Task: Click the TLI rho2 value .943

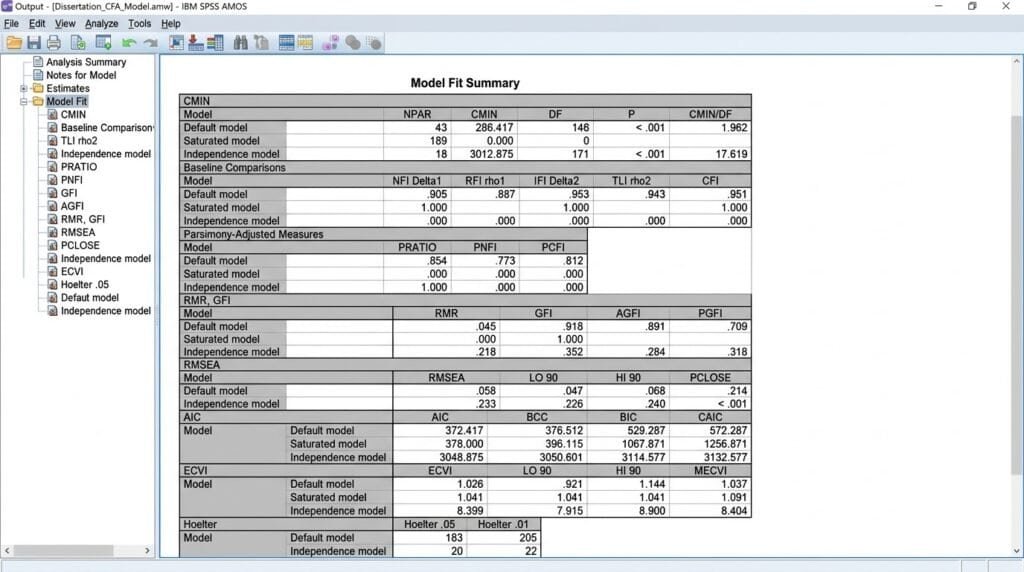Action: [655, 194]
